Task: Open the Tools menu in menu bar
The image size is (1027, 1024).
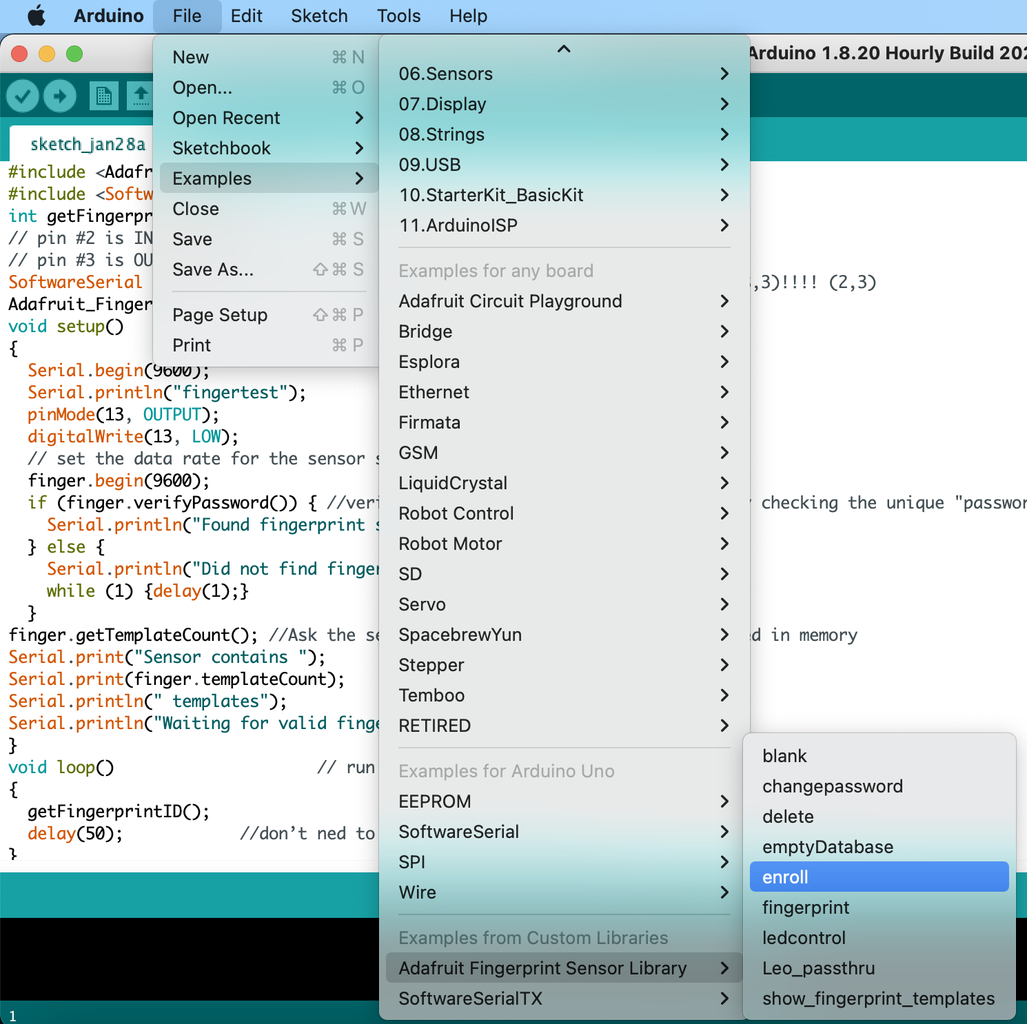Action: 398,16
